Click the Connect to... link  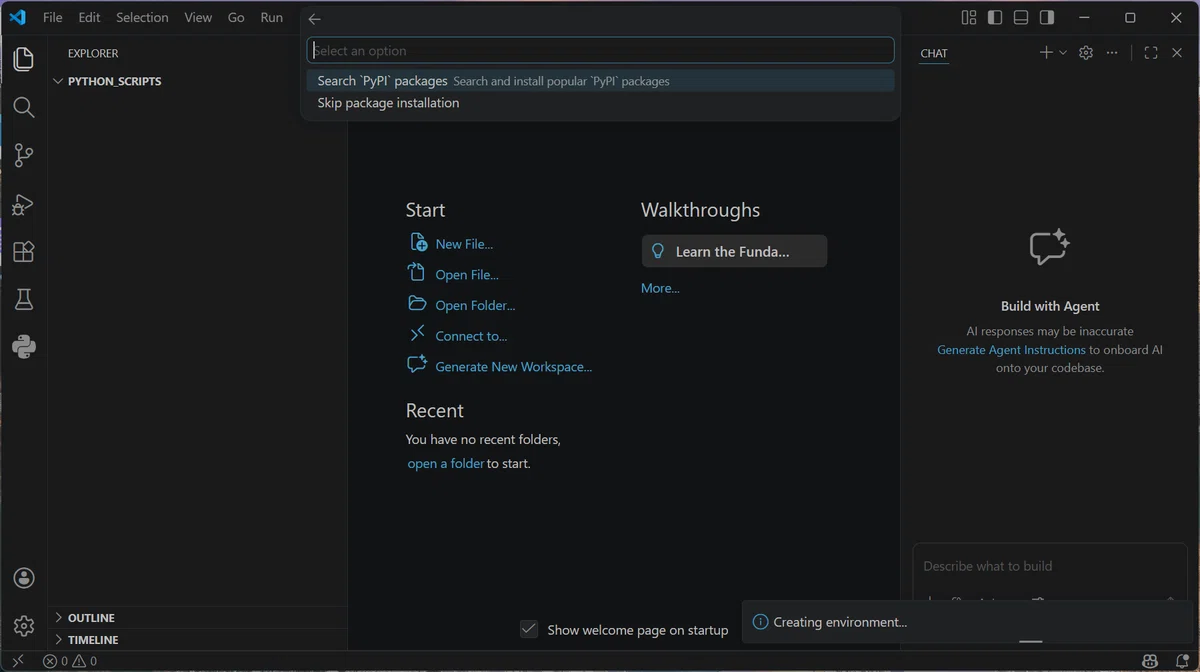pos(471,336)
